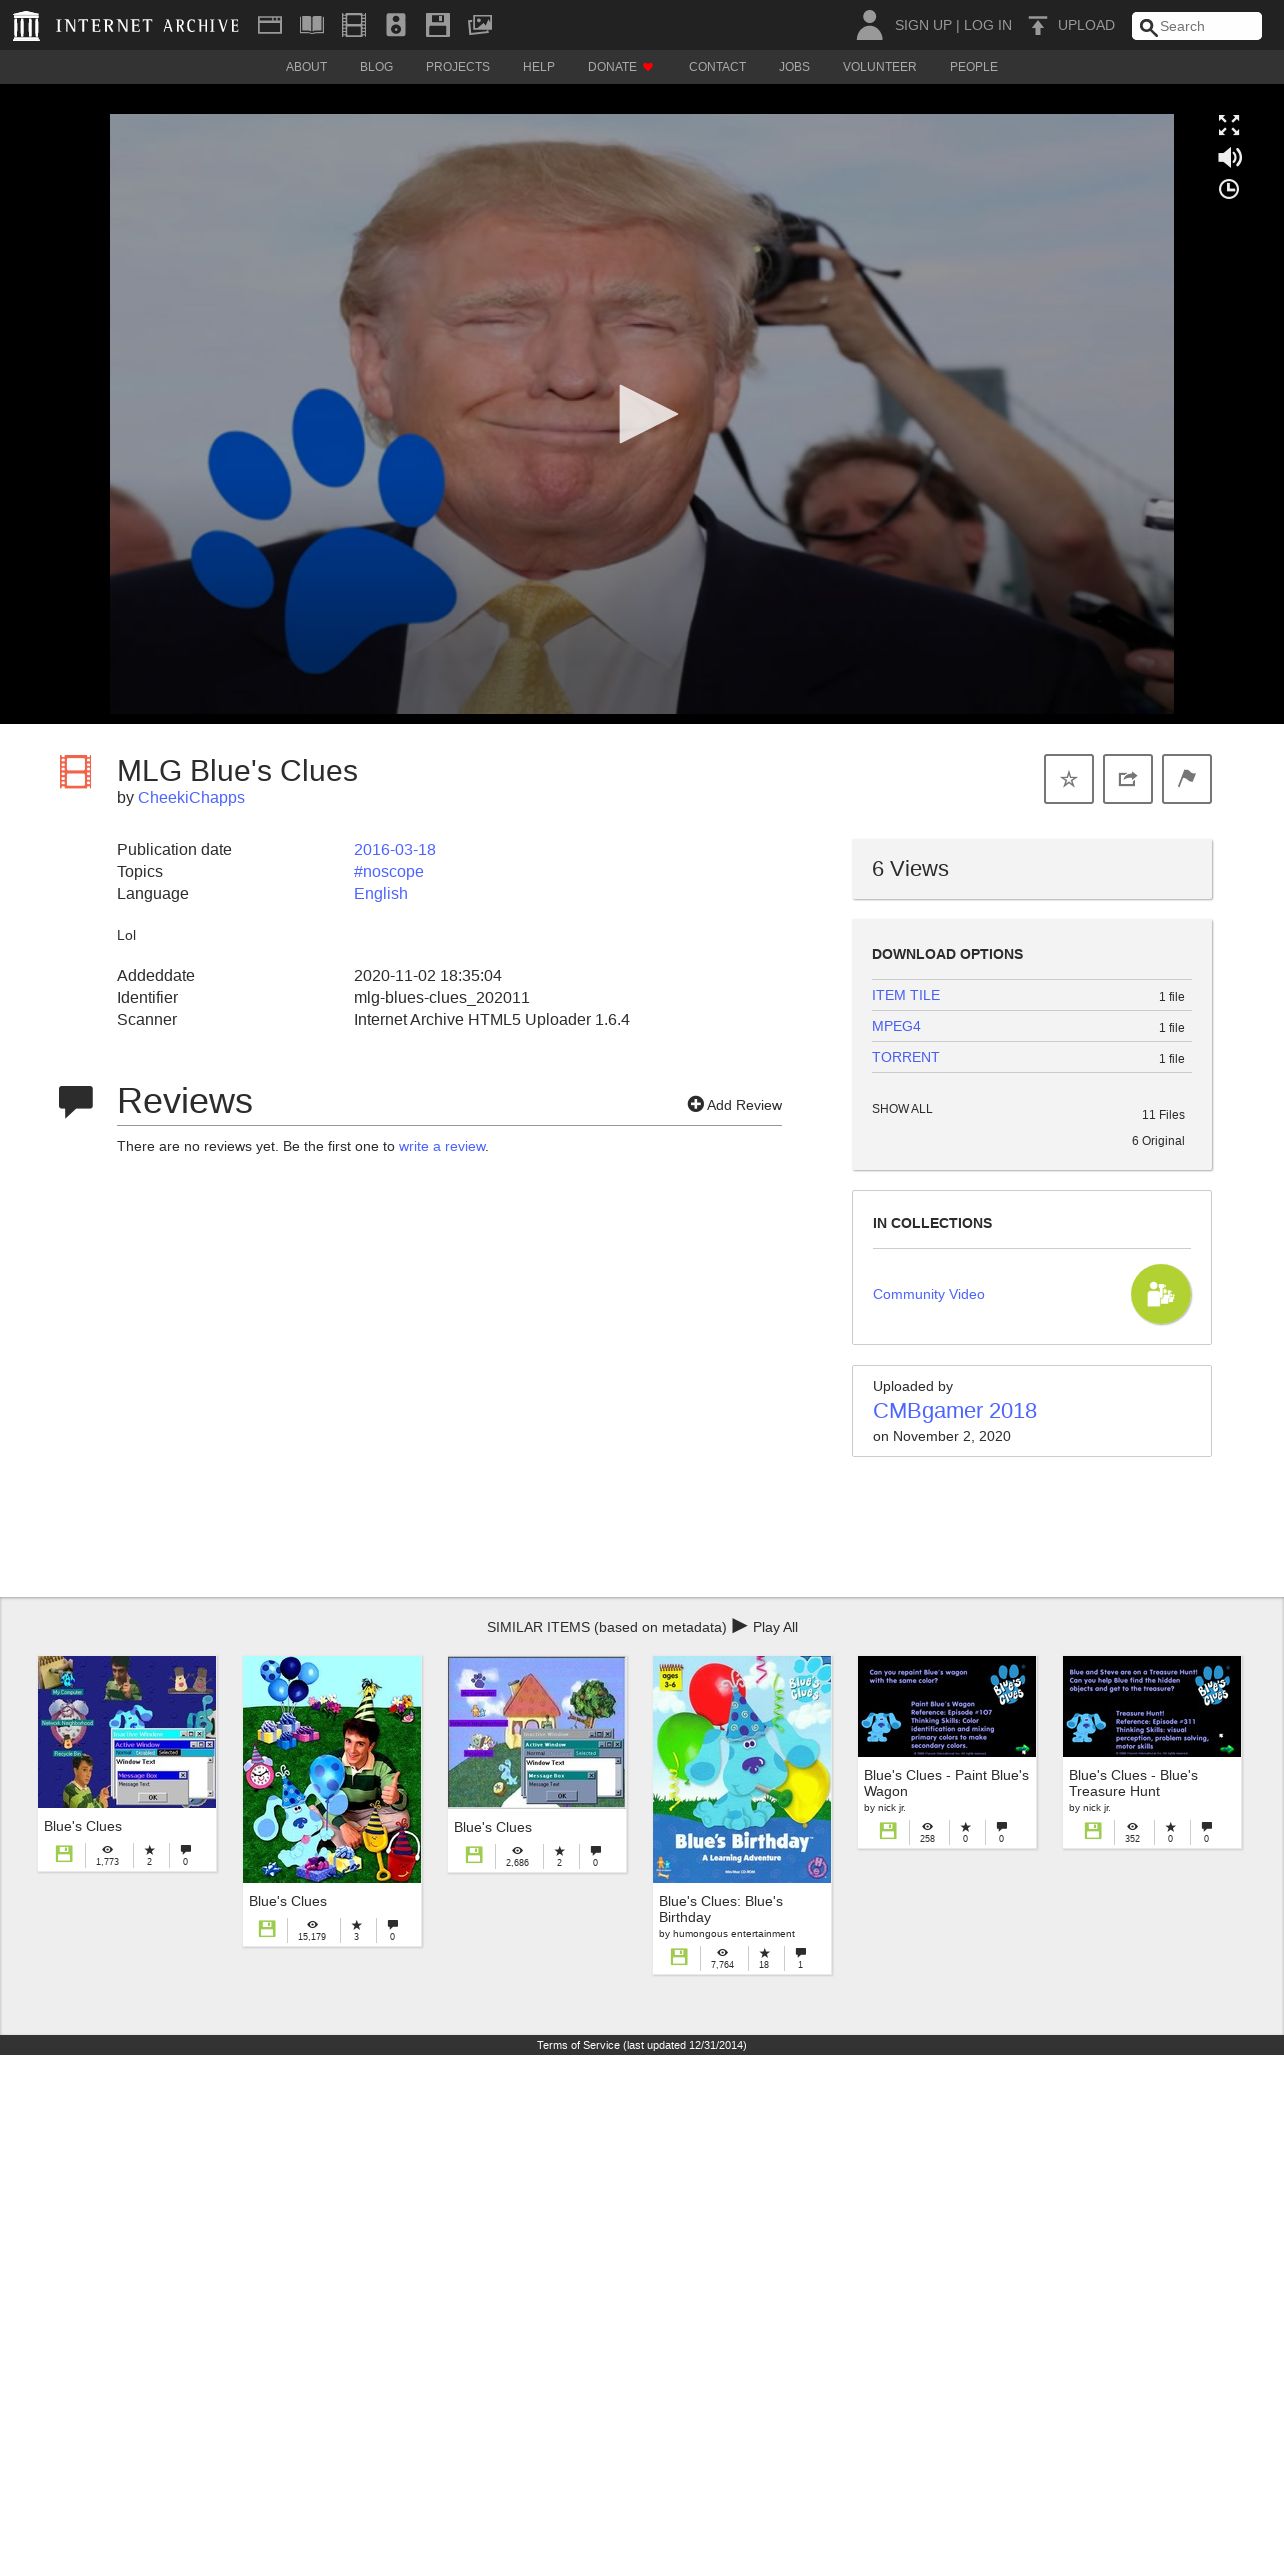Image resolution: width=1284 pixels, height=2568 pixels.
Task: Open the Images icon in top bar
Action: pos(480,25)
